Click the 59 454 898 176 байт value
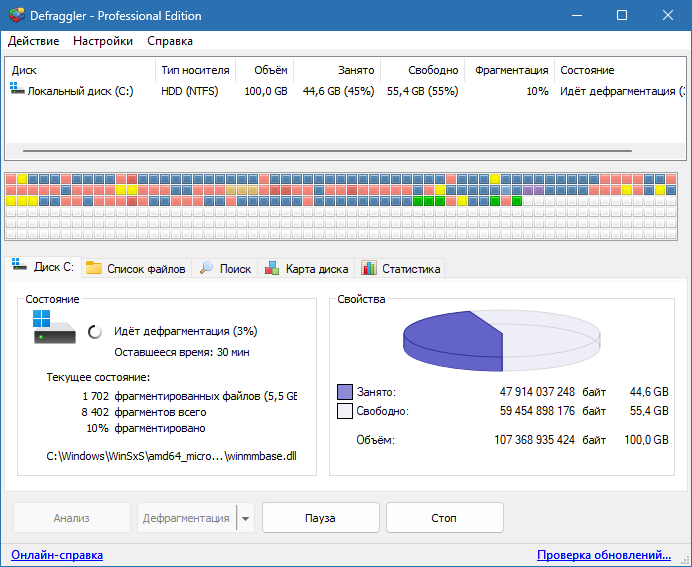The width and height of the screenshot is (692, 567). (x=553, y=411)
